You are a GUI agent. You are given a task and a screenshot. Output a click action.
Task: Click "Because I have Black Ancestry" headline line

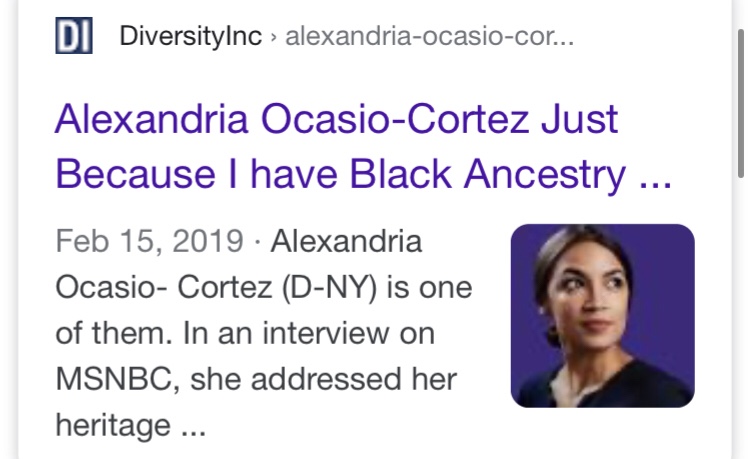click(340, 176)
